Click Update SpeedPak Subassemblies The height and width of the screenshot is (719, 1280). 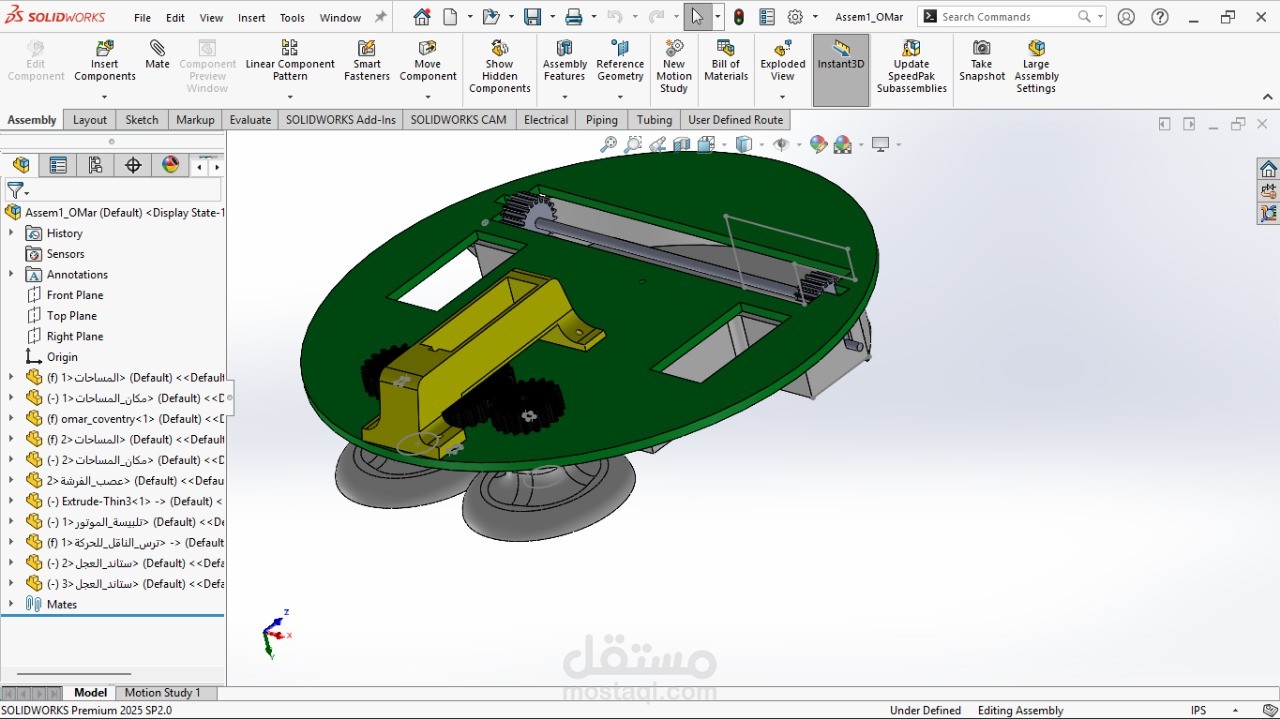tap(912, 67)
